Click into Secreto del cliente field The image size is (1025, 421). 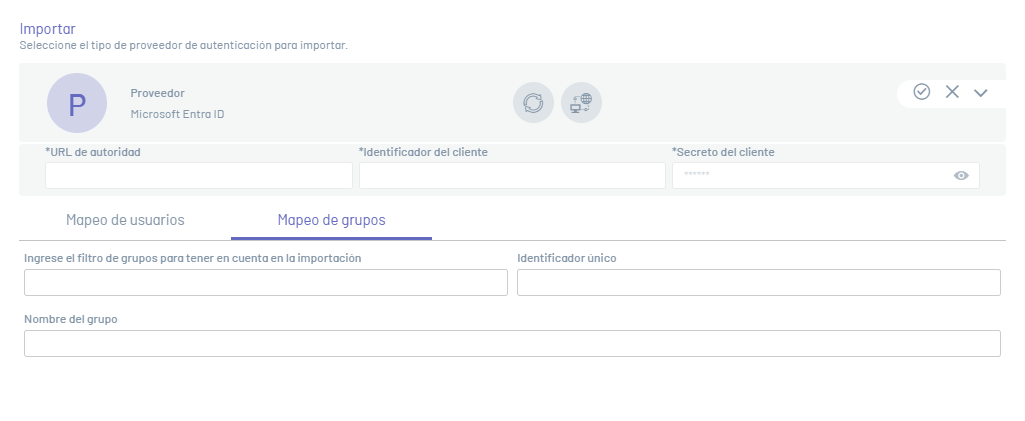(810, 175)
